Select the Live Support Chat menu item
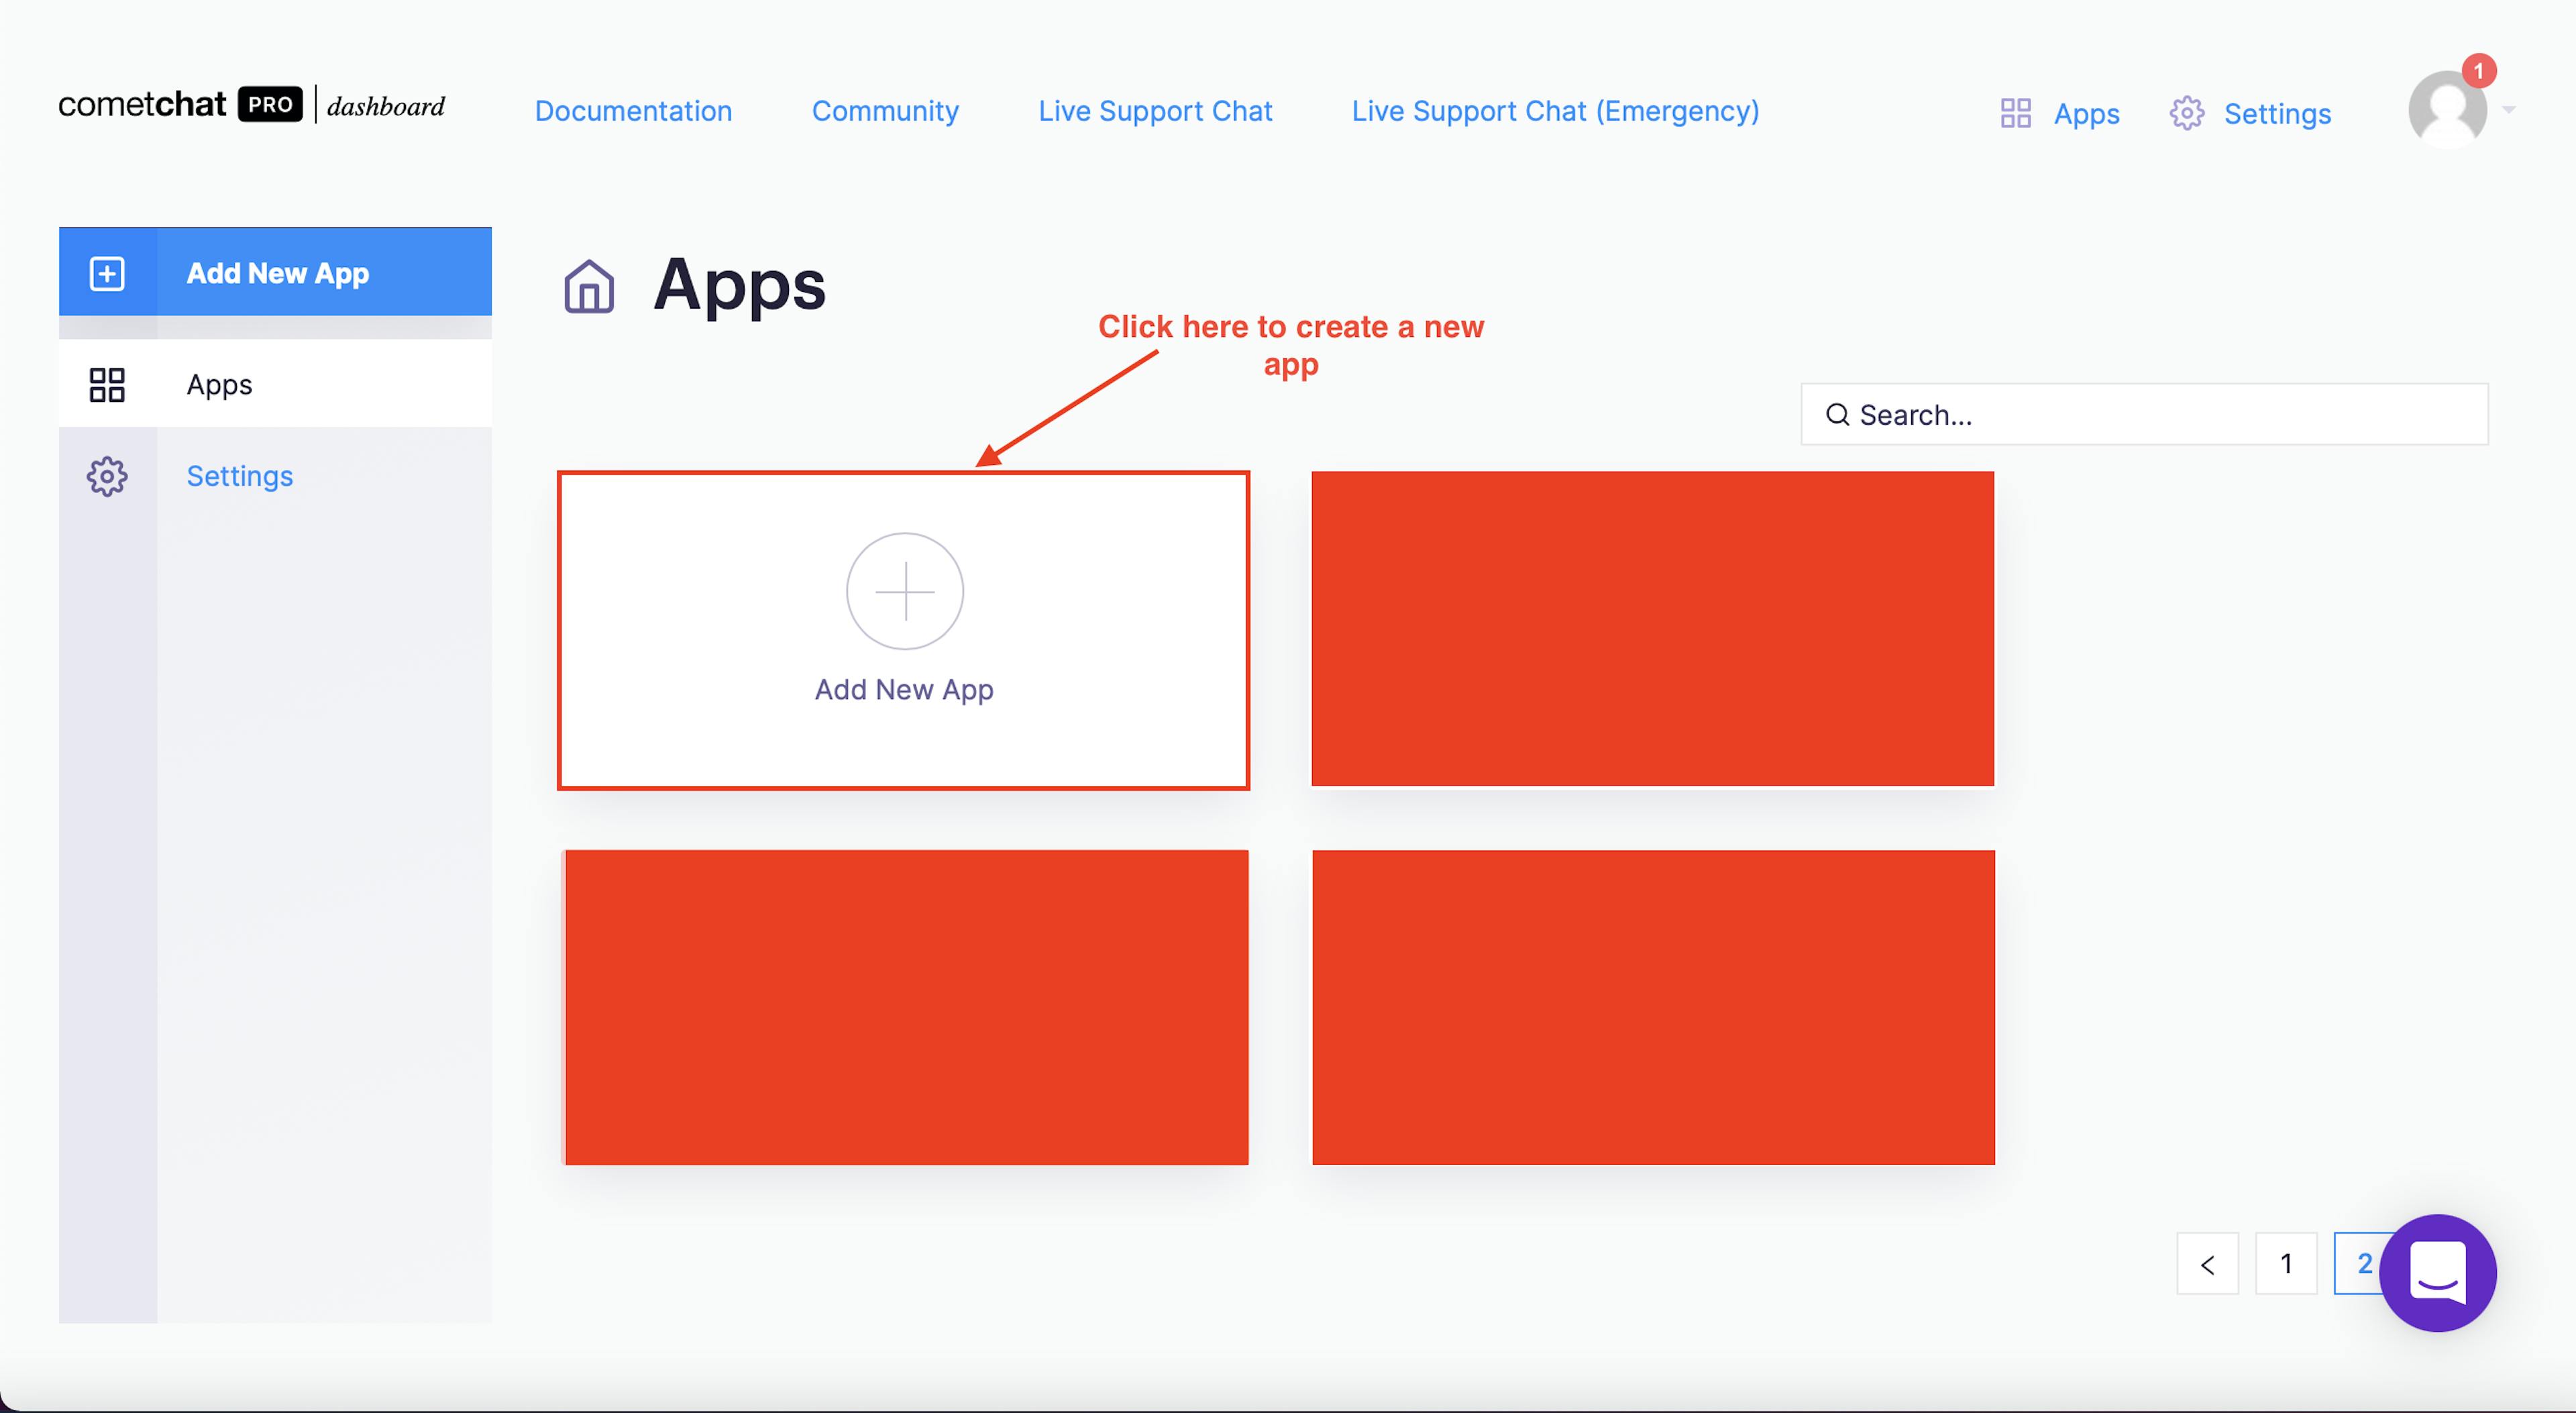The width and height of the screenshot is (2576, 1413). click(x=1155, y=111)
